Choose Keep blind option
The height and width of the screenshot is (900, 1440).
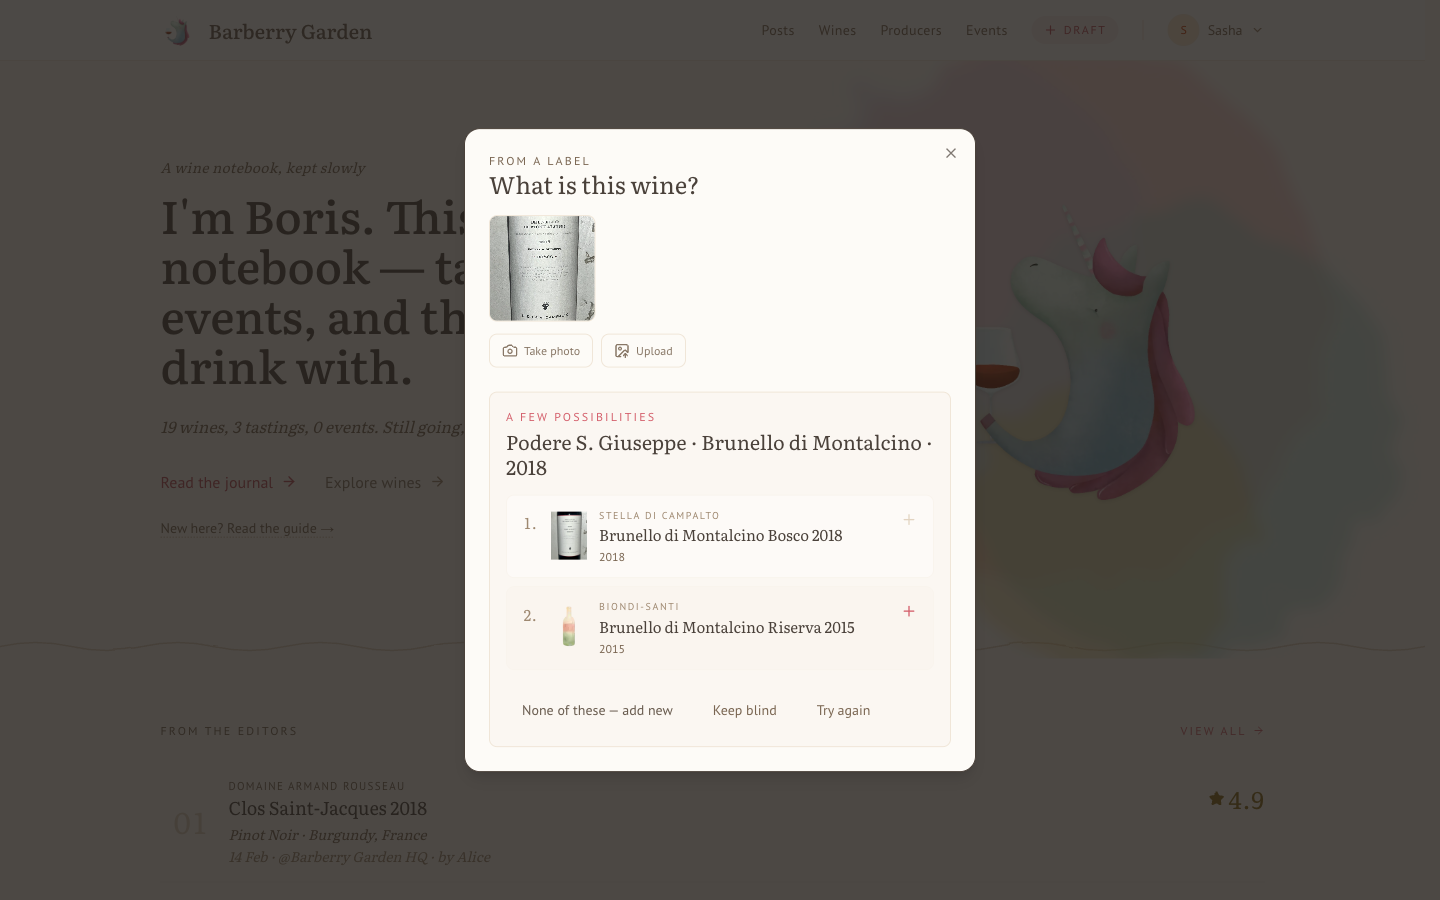pyautogui.click(x=744, y=710)
